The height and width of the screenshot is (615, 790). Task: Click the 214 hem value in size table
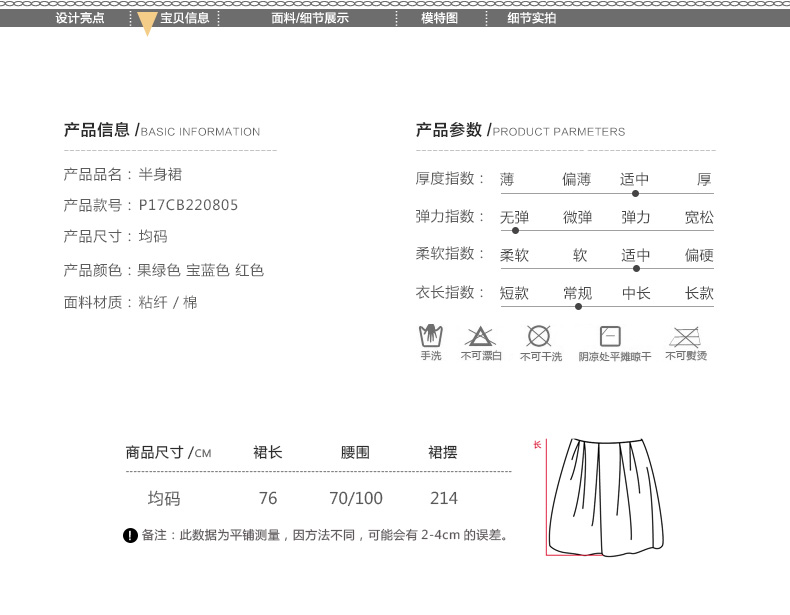pos(443,498)
